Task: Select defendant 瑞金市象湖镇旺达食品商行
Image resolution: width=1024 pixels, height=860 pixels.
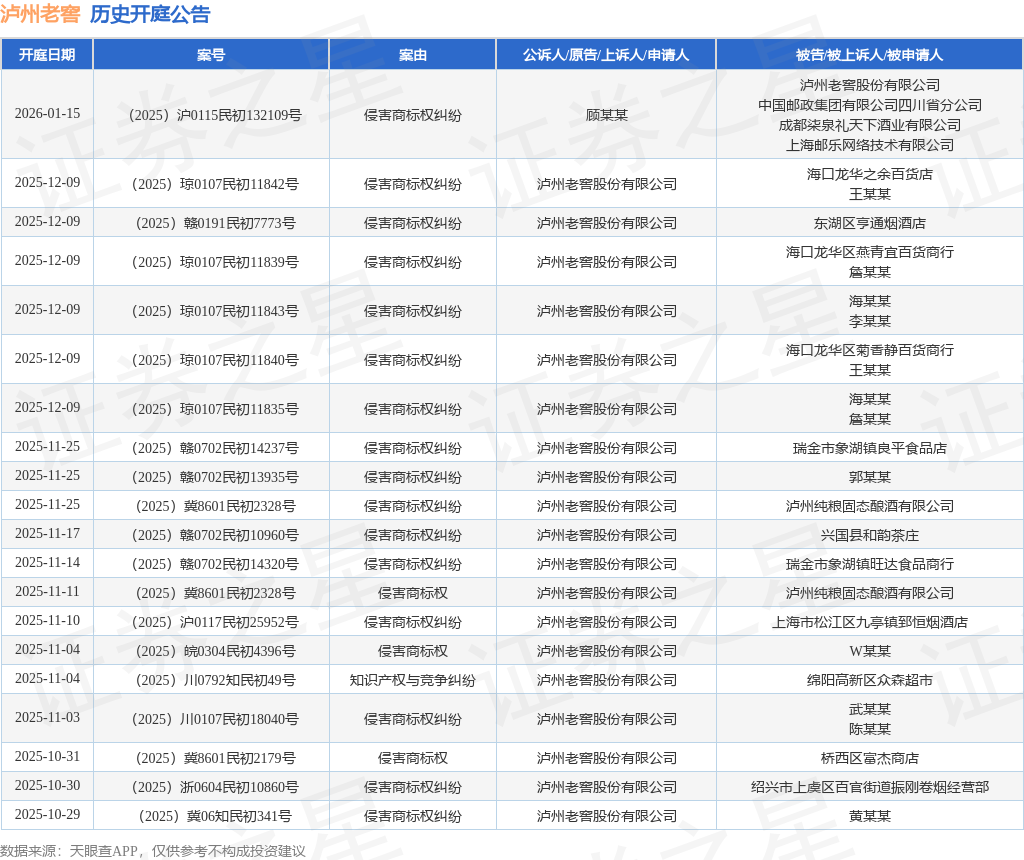Action: [870, 564]
